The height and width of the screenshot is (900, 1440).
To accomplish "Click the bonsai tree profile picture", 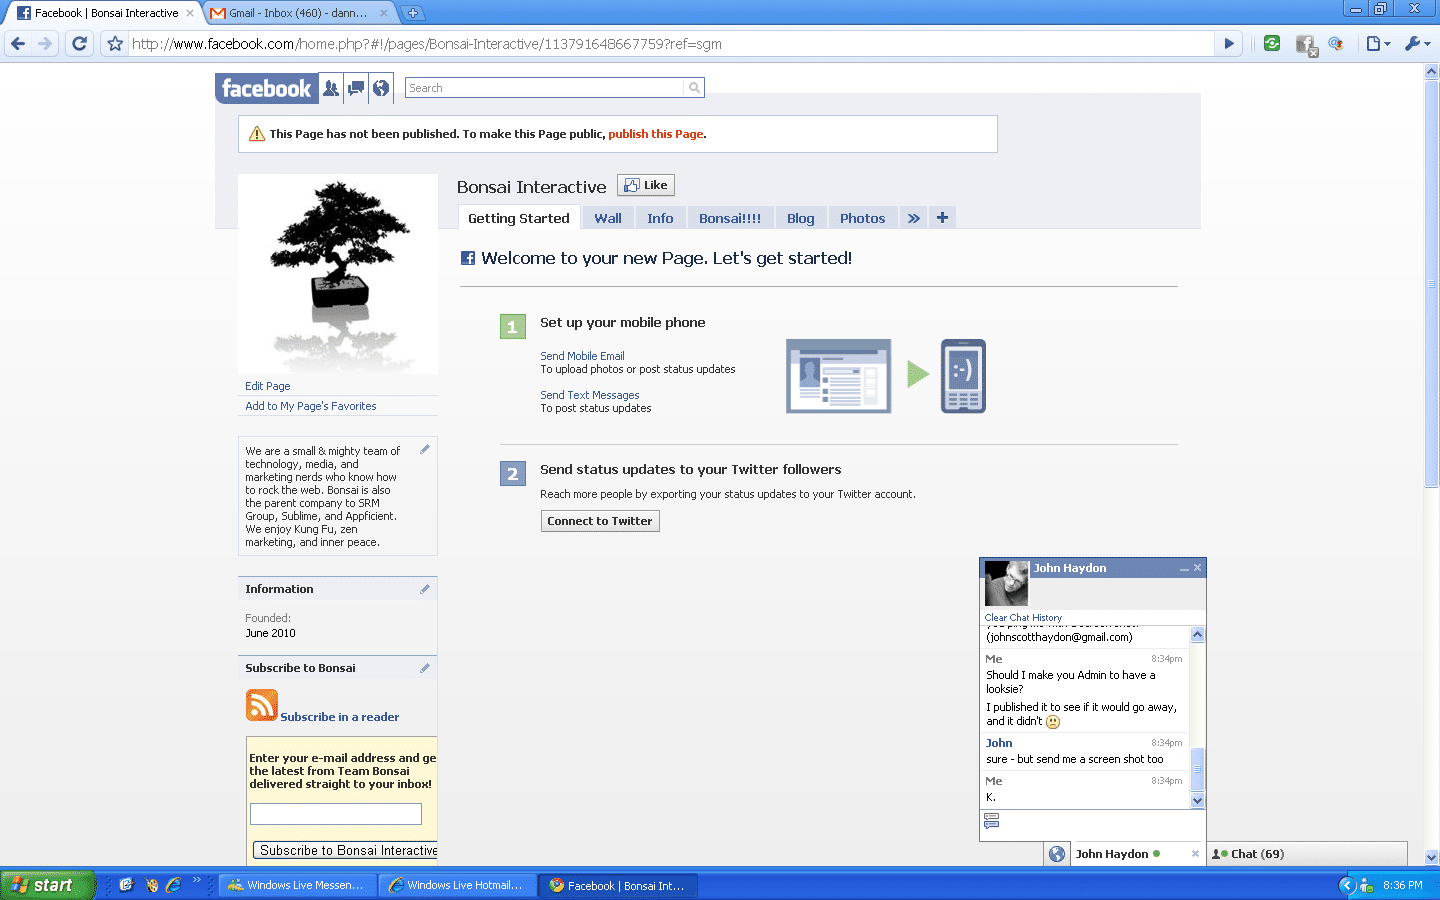I will pos(338,274).
